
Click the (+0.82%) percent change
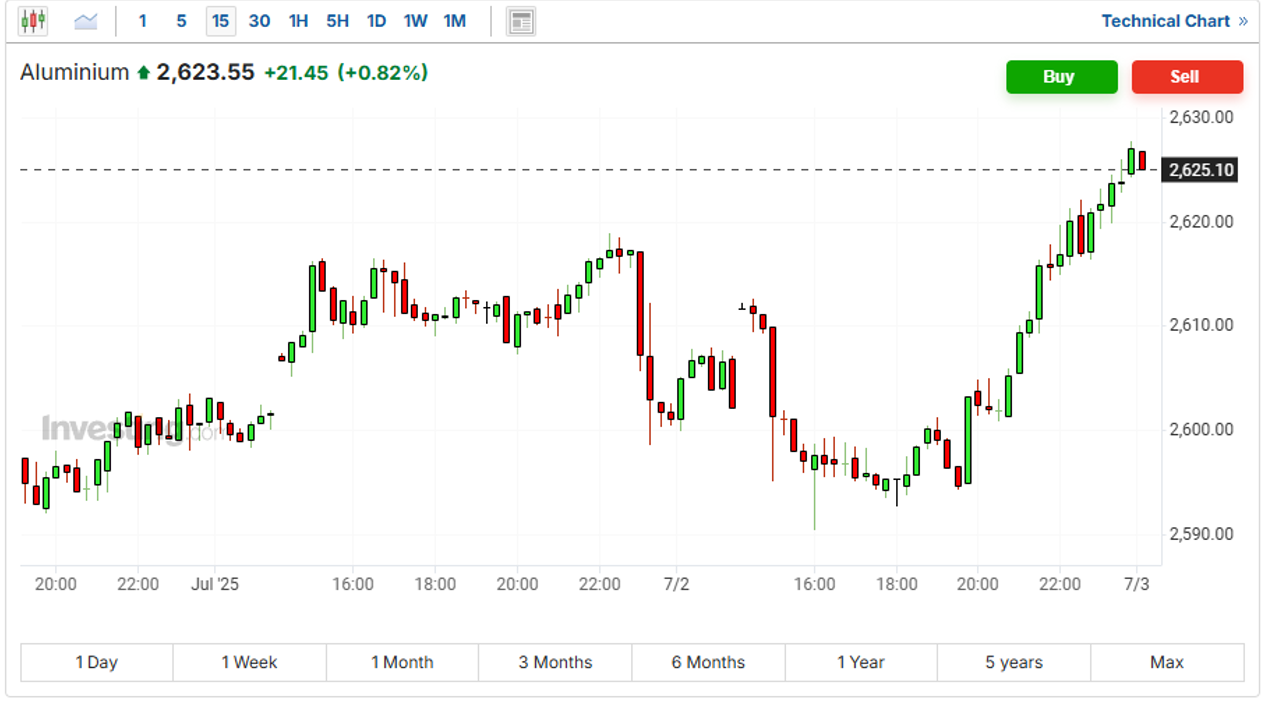pyautogui.click(x=382, y=73)
